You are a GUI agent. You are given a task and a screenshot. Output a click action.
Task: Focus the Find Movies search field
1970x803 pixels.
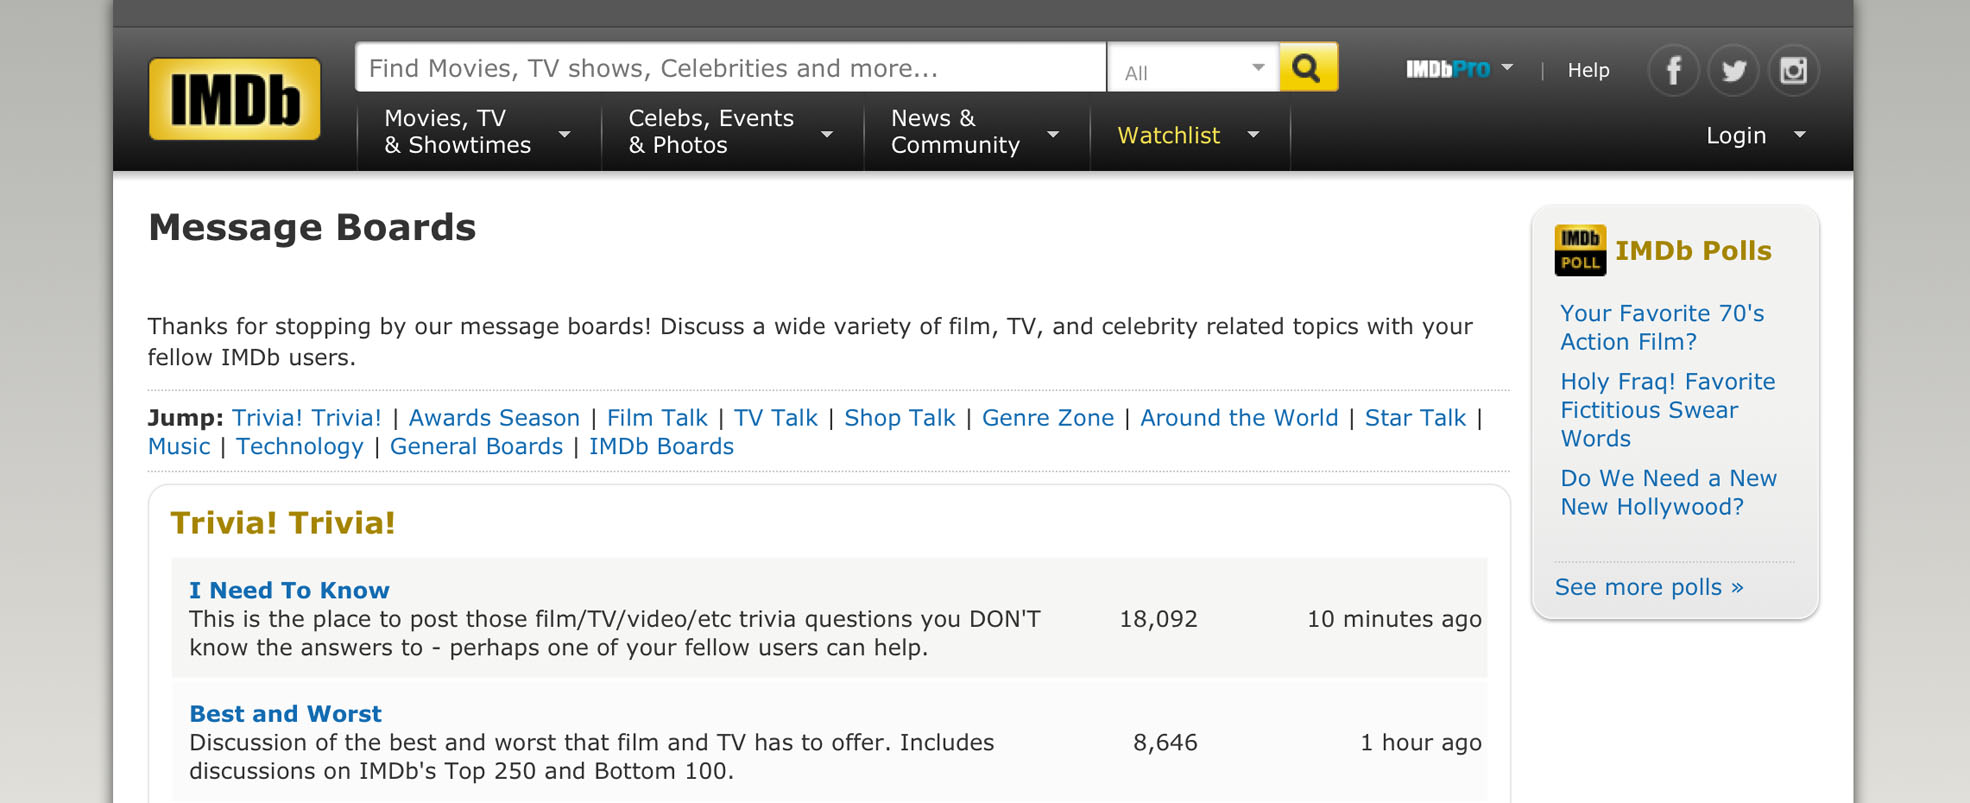(x=731, y=68)
